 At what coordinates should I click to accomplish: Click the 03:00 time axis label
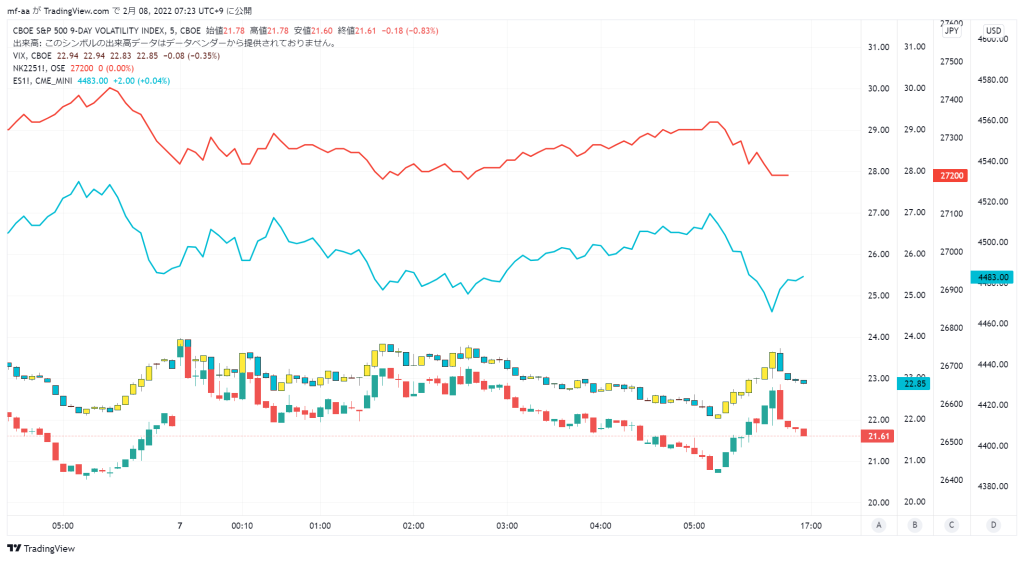(x=507, y=526)
